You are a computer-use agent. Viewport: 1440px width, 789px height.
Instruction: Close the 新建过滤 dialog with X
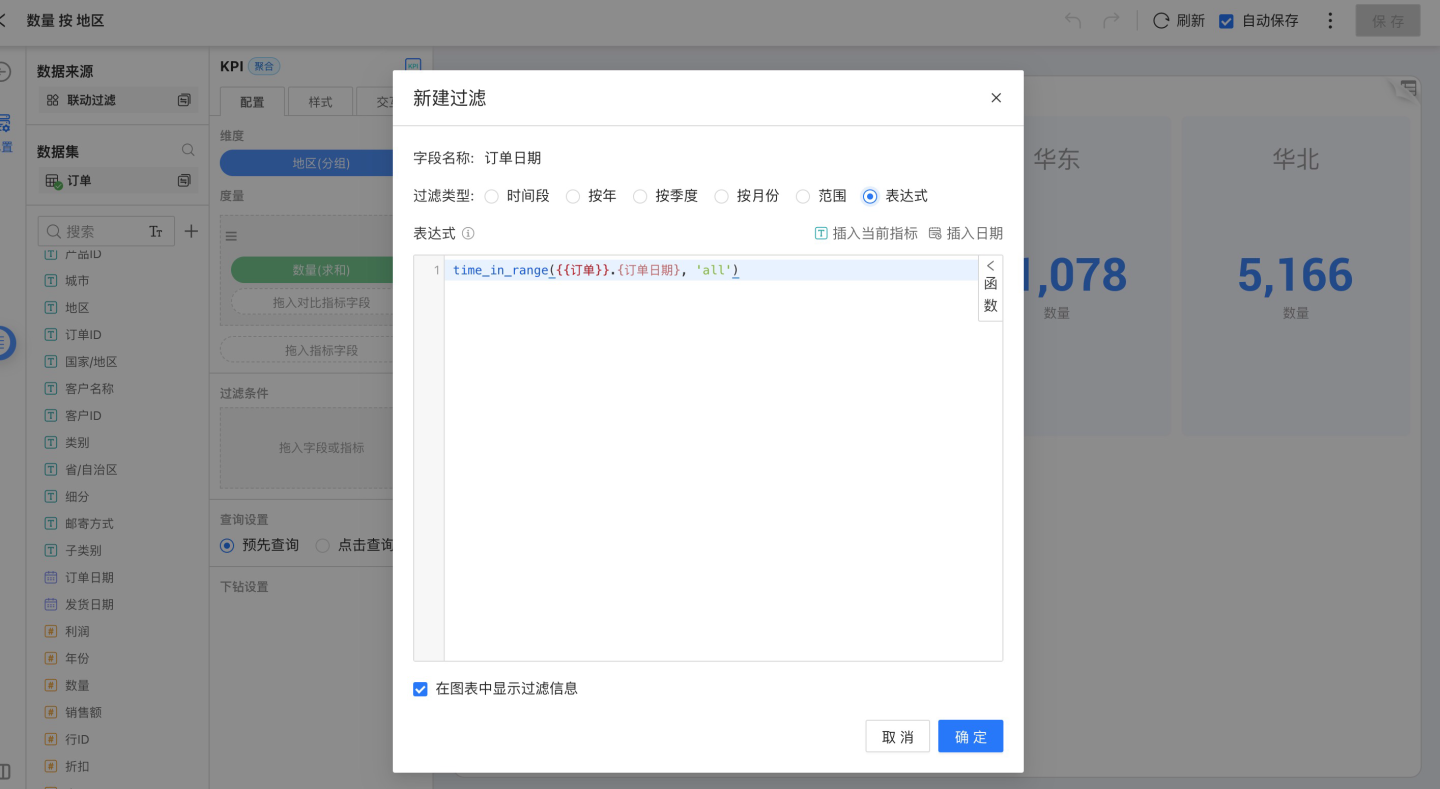tap(995, 98)
